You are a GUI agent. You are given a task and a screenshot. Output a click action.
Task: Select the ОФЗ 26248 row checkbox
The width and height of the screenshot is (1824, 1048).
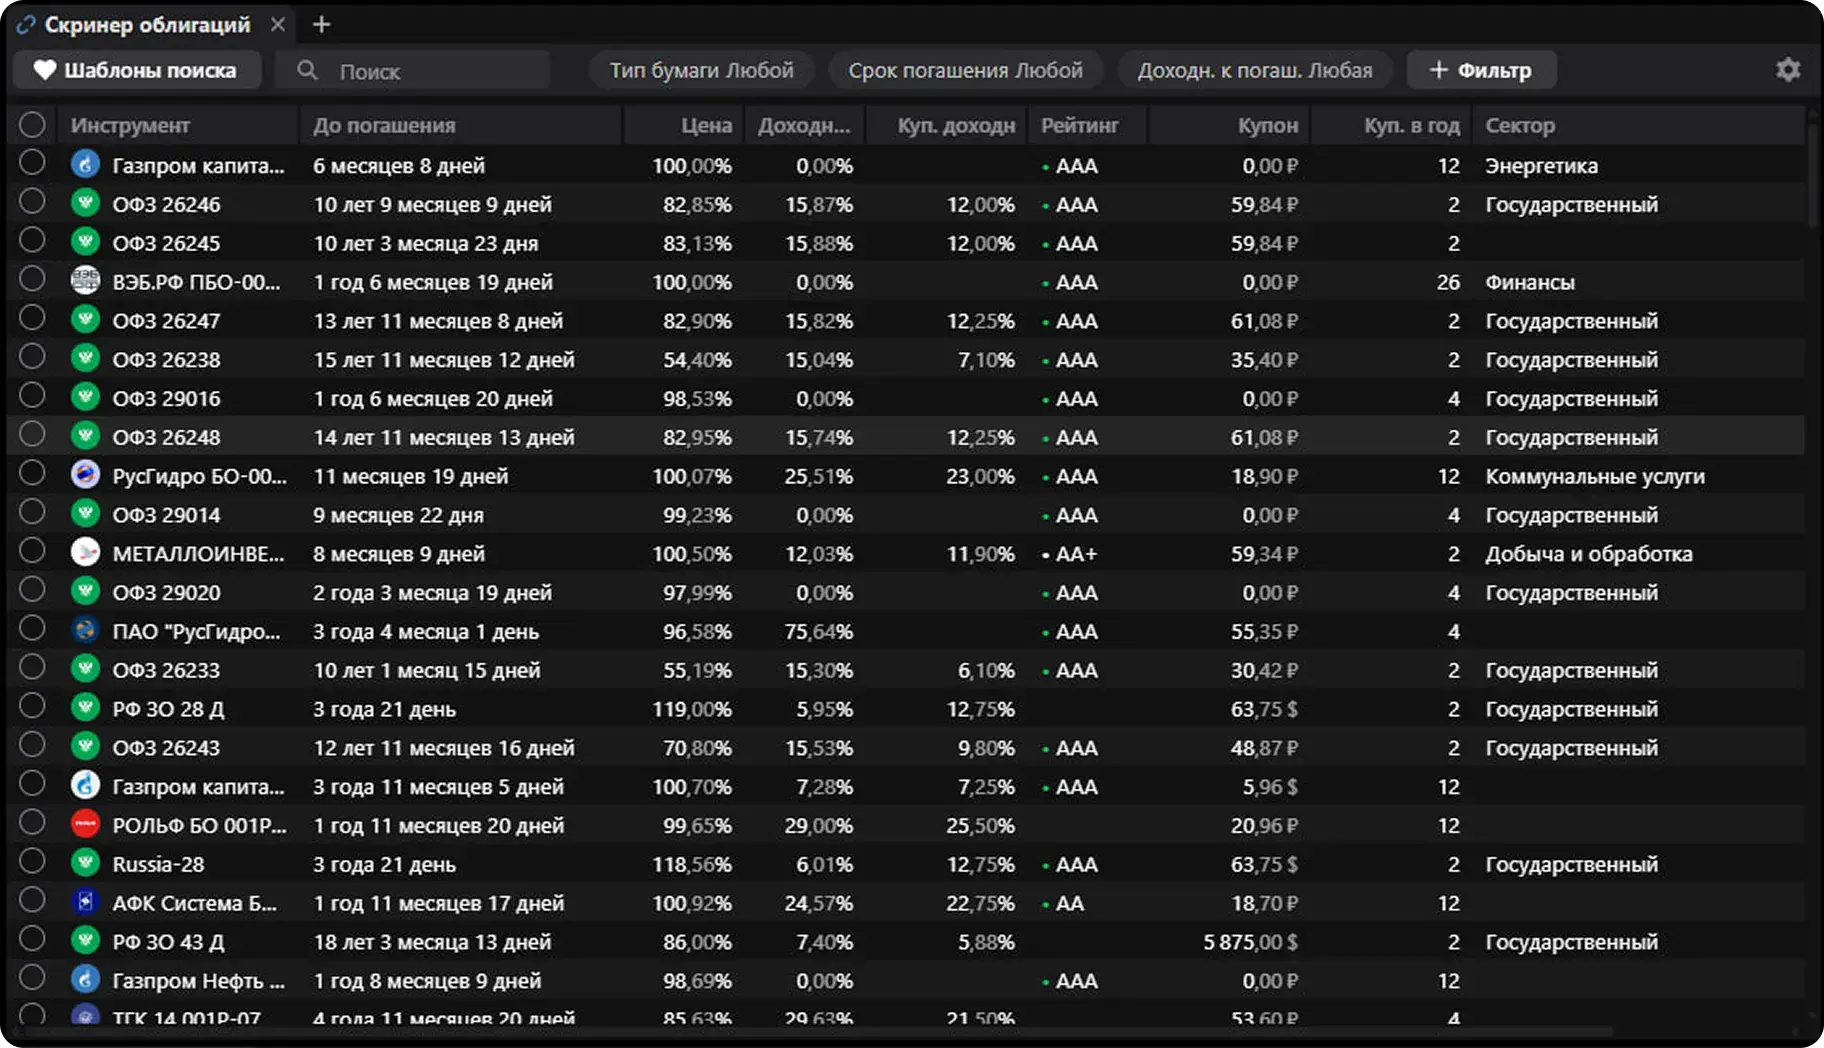(x=32, y=434)
